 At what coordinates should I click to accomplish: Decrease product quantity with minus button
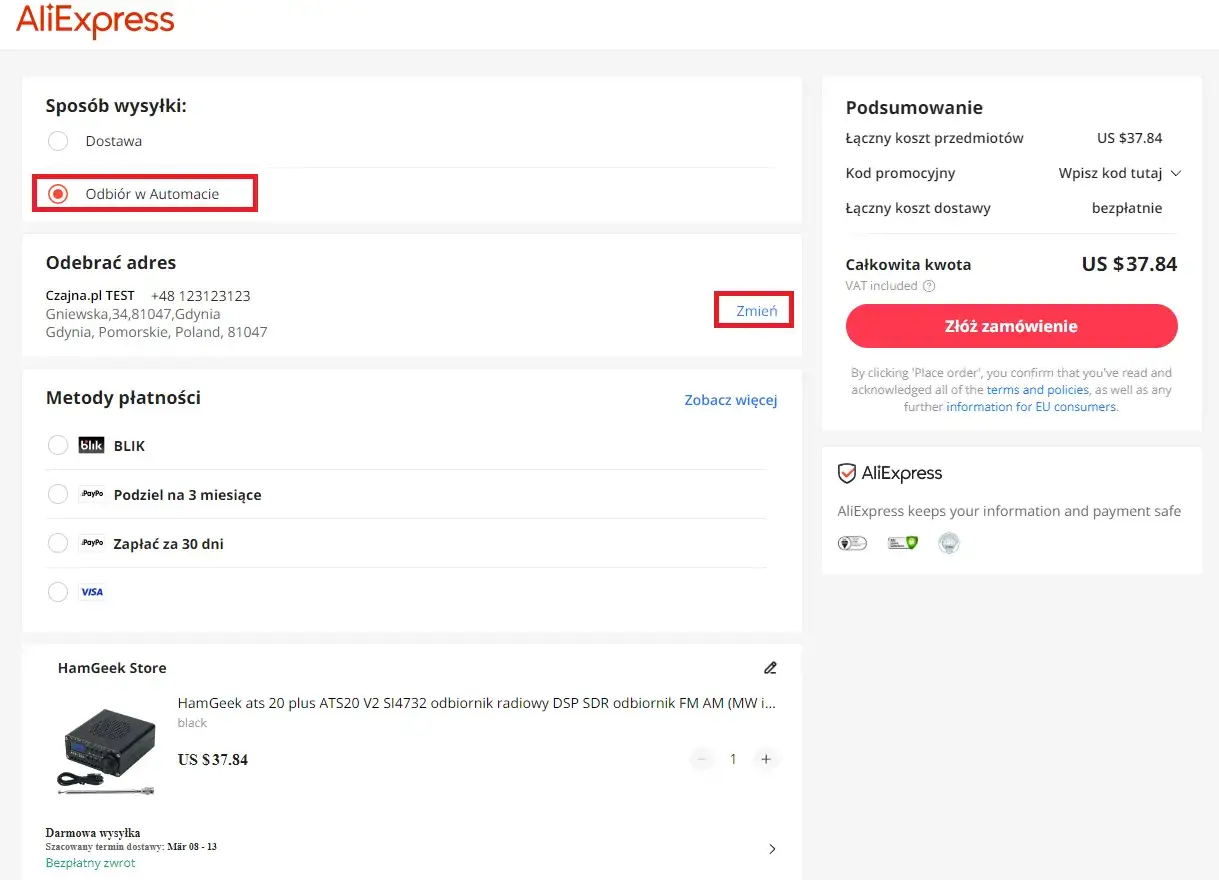[702, 759]
